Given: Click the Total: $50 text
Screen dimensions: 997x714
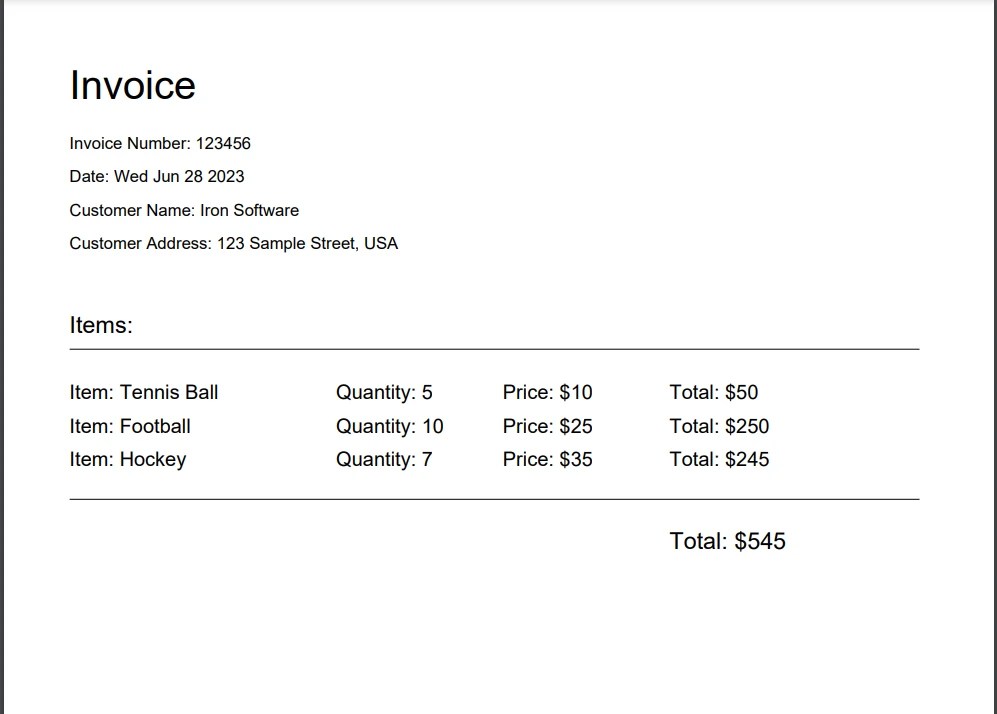Looking at the screenshot, I should pos(714,392).
